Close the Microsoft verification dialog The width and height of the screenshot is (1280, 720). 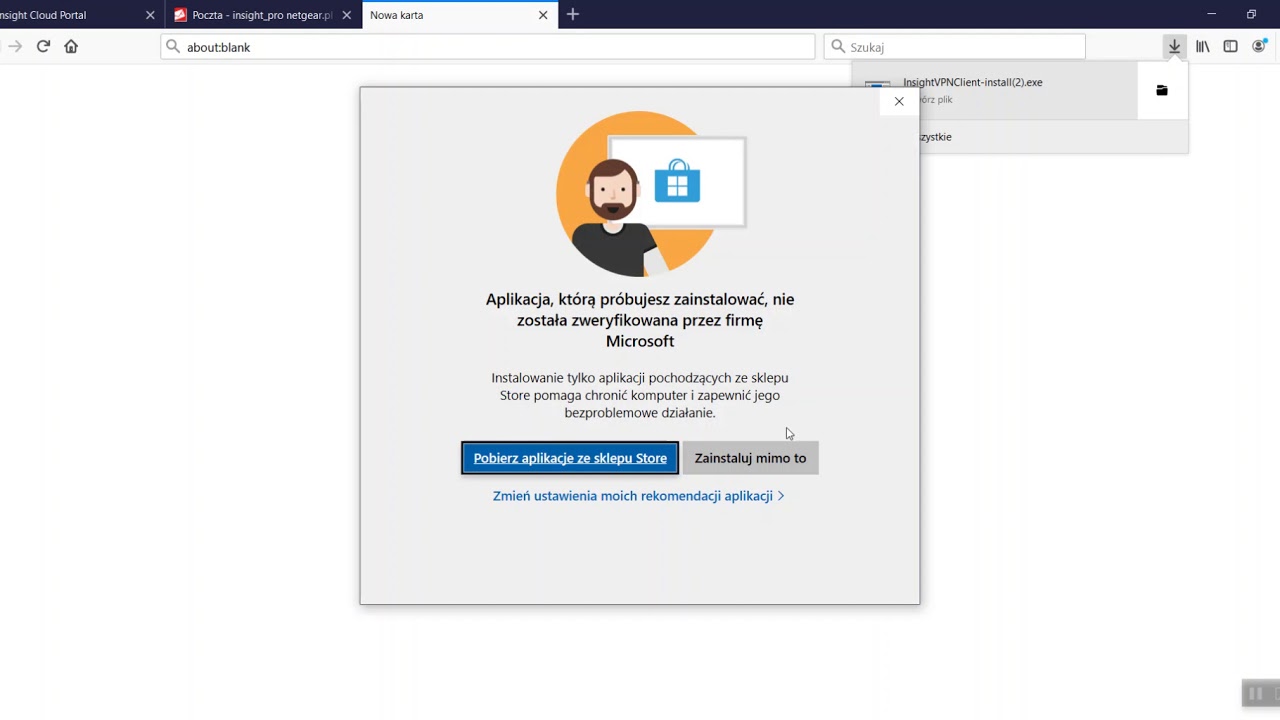(x=899, y=101)
